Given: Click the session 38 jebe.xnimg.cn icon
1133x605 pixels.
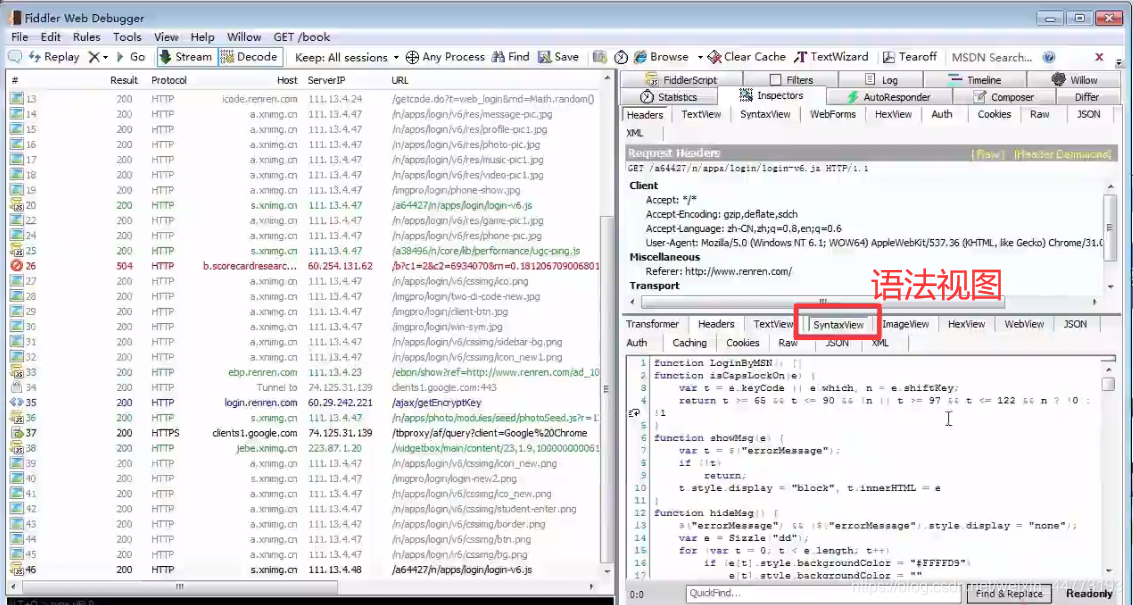Looking at the screenshot, I should pyautogui.click(x=16, y=448).
